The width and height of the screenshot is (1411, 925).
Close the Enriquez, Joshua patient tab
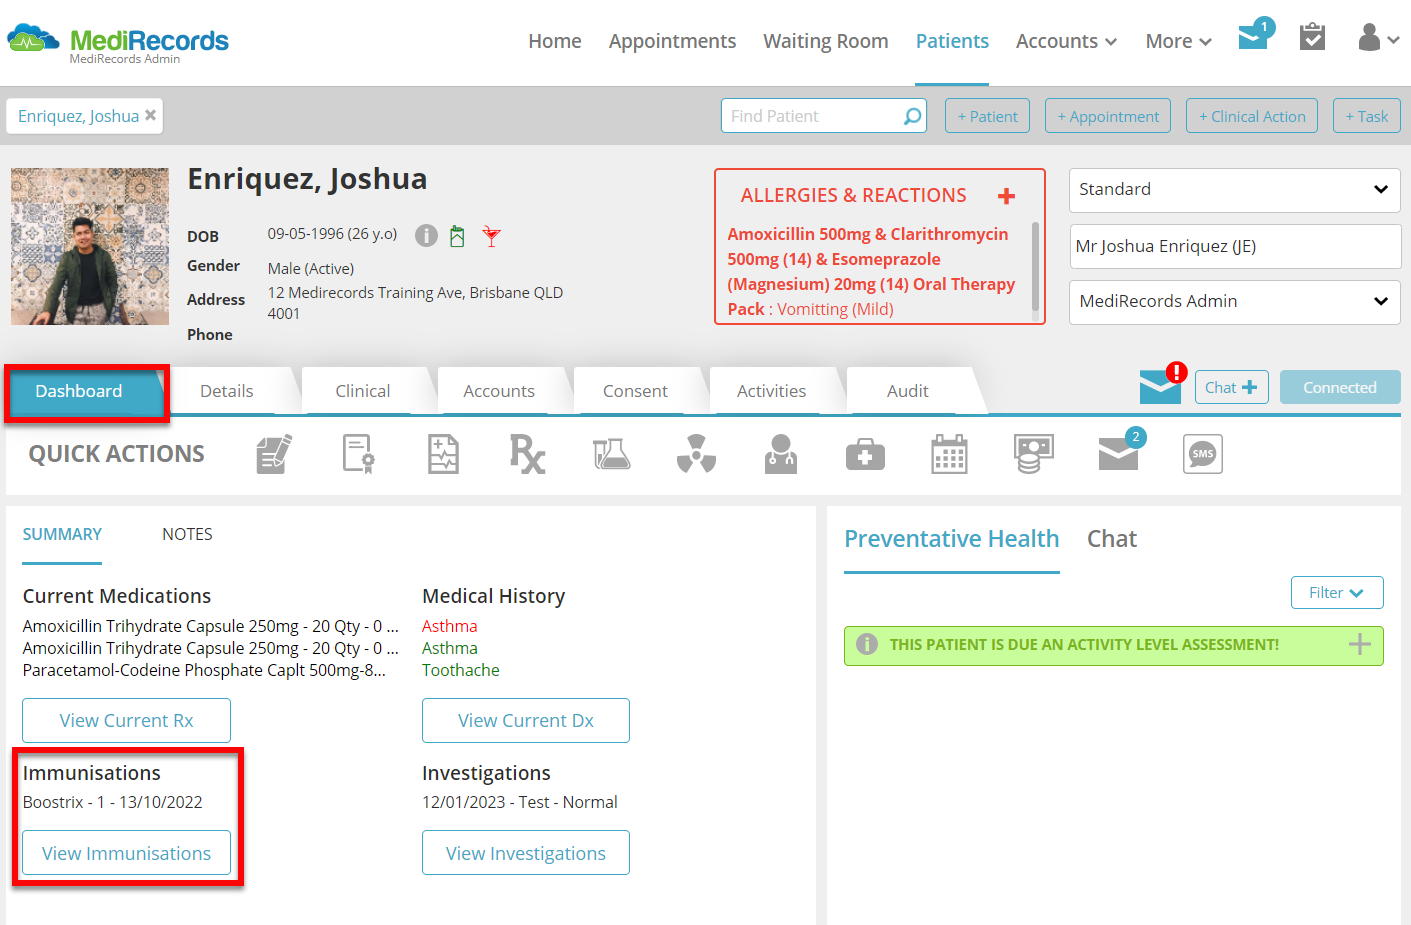(x=150, y=115)
